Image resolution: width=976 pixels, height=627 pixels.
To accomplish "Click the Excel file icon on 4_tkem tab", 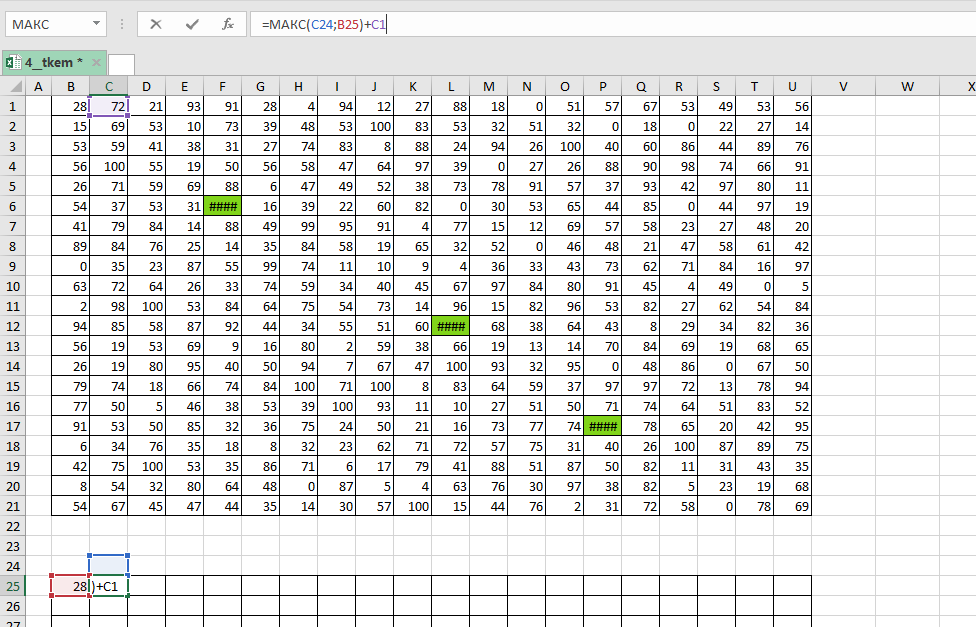I will tap(13, 63).
